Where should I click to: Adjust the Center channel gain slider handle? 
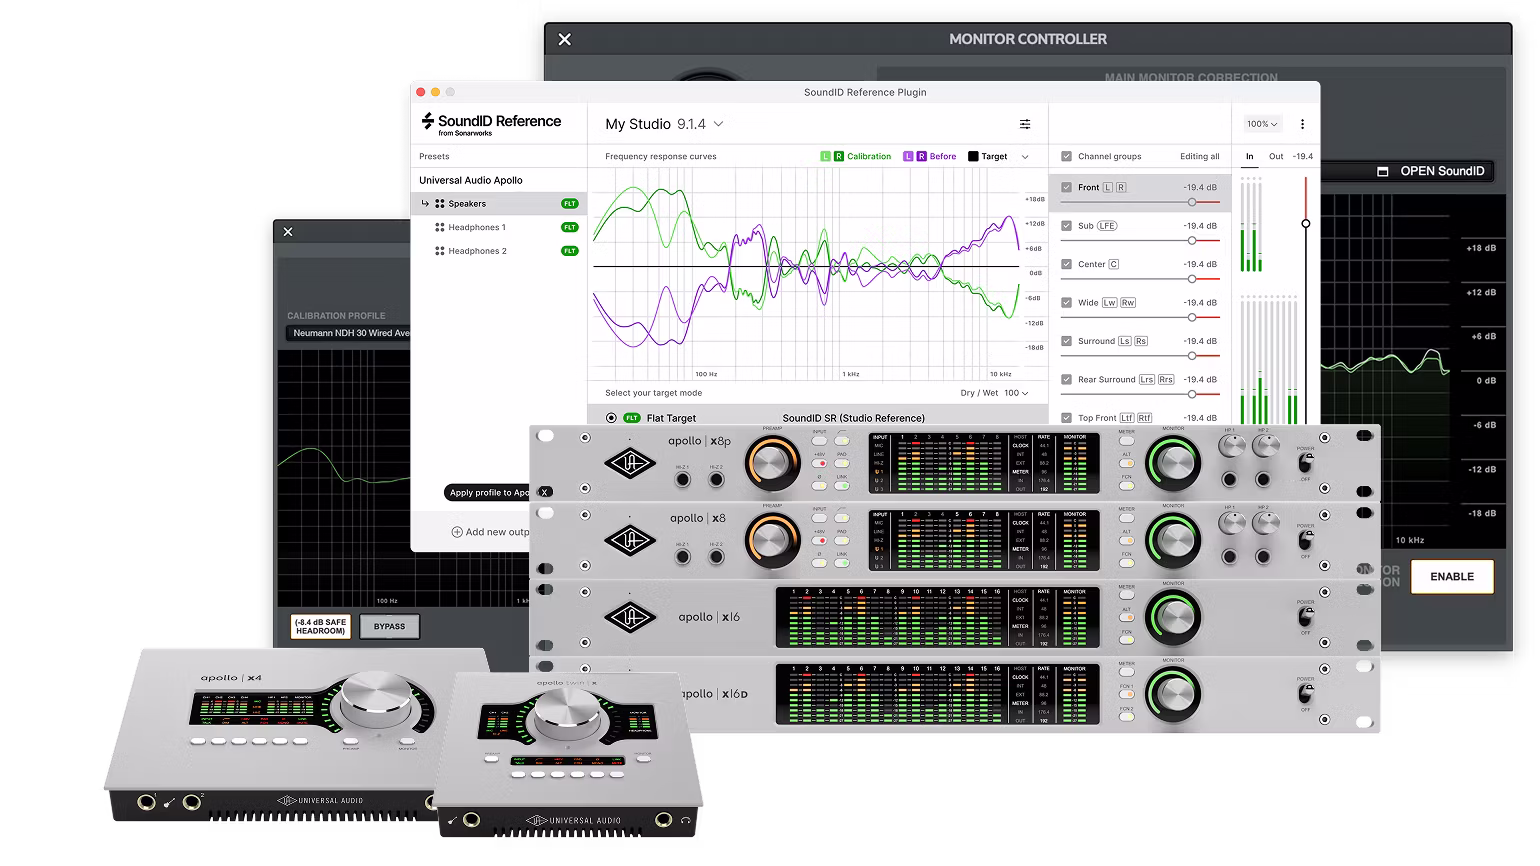[x=1192, y=279]
